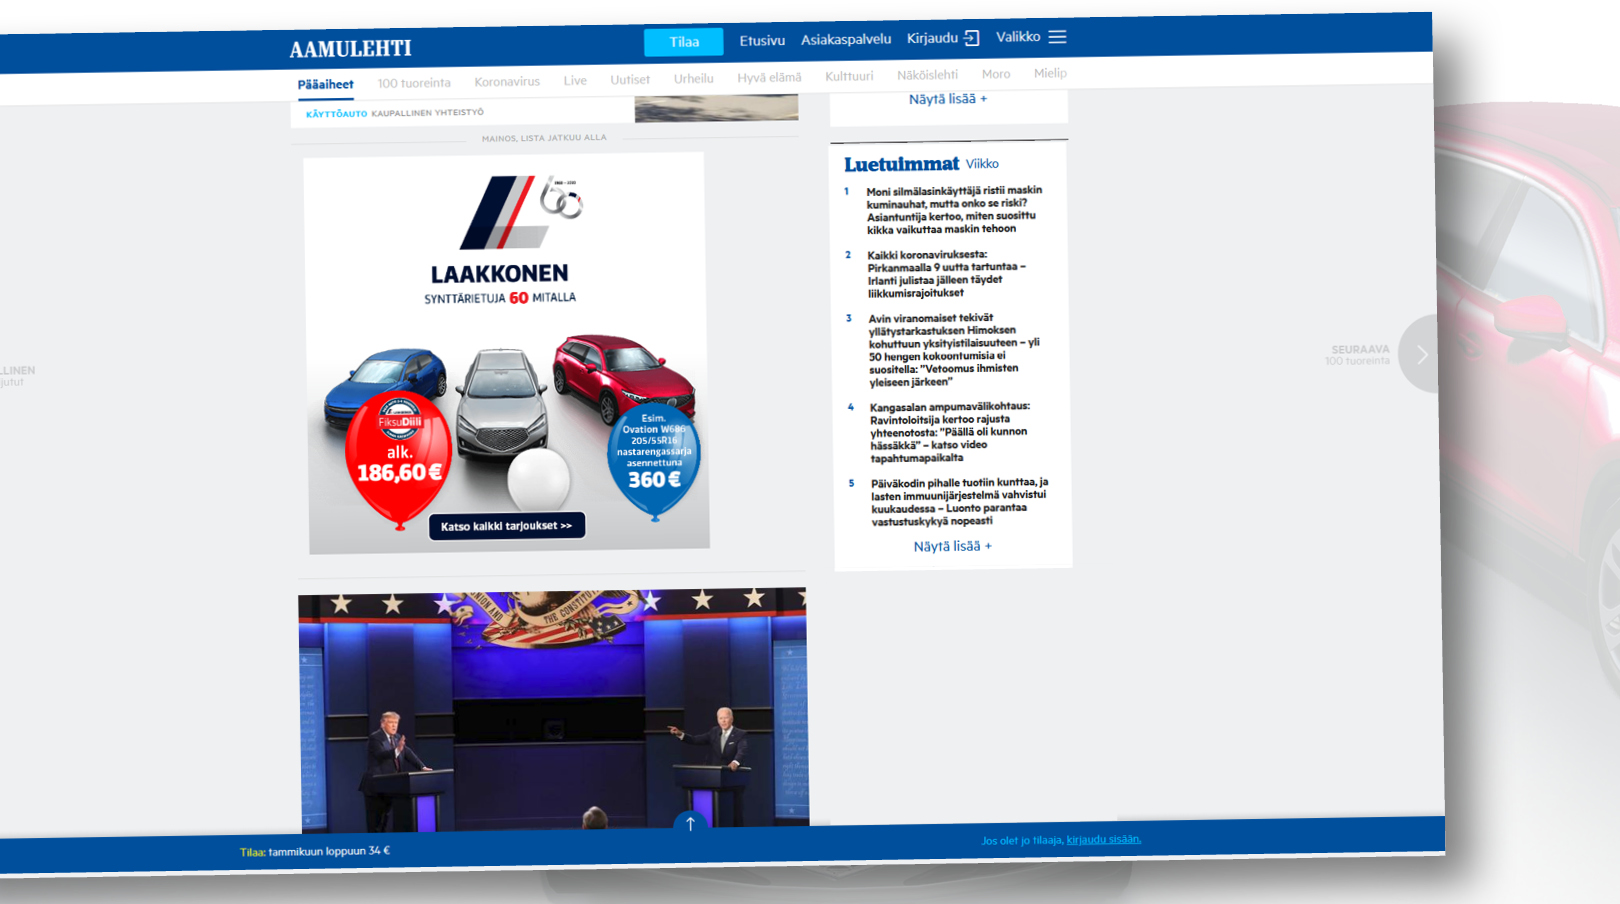Image resolution: width=1620 pixels, height=904 pixels.
Task: Open the Moro tab
Action: pos(996,74)
